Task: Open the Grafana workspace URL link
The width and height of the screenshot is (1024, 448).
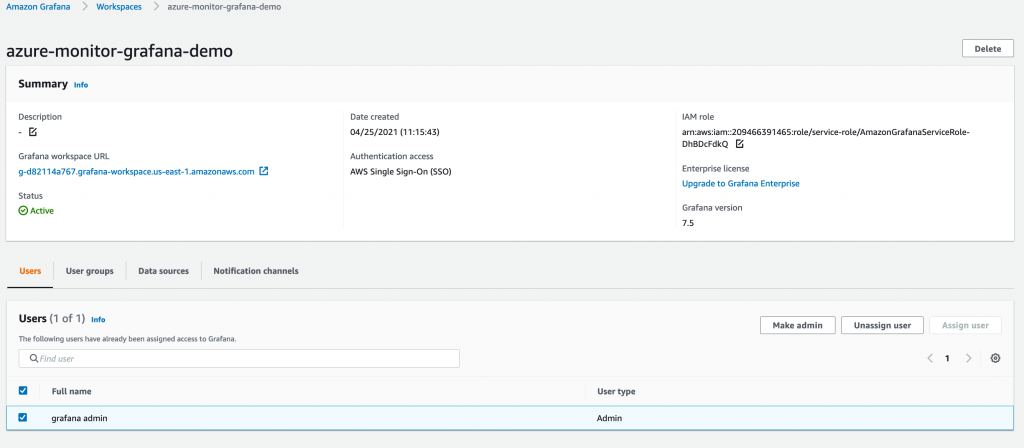Action: (136, 171)
